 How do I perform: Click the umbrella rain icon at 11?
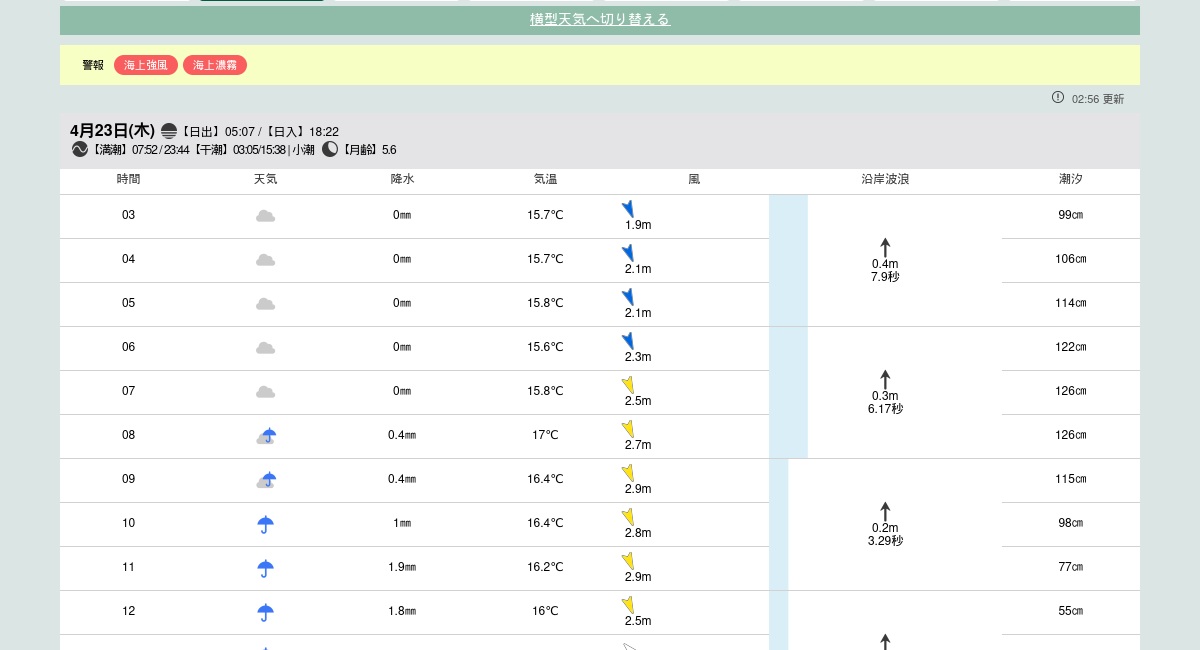[265, 568]
